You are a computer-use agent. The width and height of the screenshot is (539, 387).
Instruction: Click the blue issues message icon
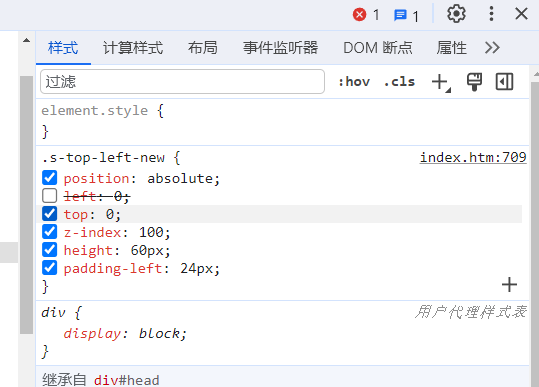[400, 15]
